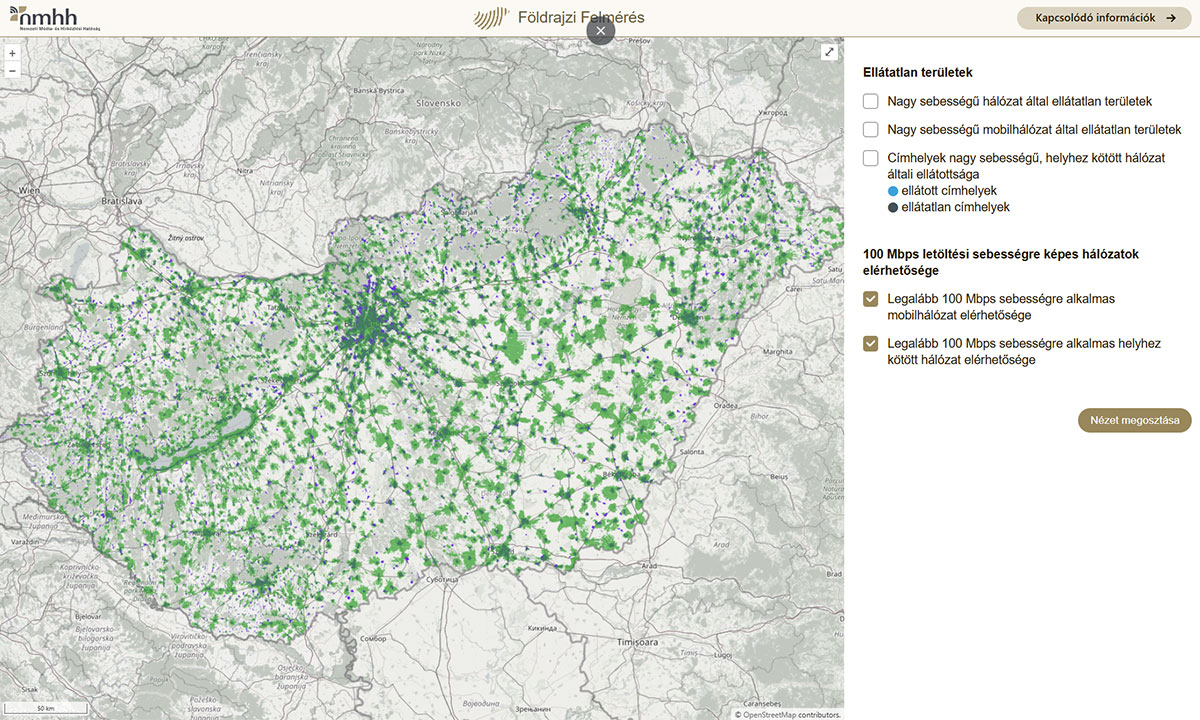Enable Nagy sebességű hálózat által ellátatlan területek
Viewport: 1200px width, 720px height.
click(871, 101)
